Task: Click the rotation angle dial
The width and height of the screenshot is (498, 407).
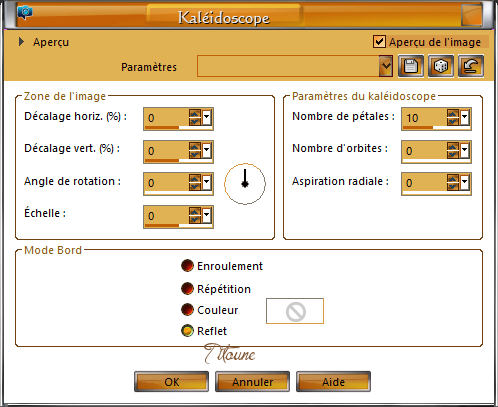Action: click(x=245, y=184)
